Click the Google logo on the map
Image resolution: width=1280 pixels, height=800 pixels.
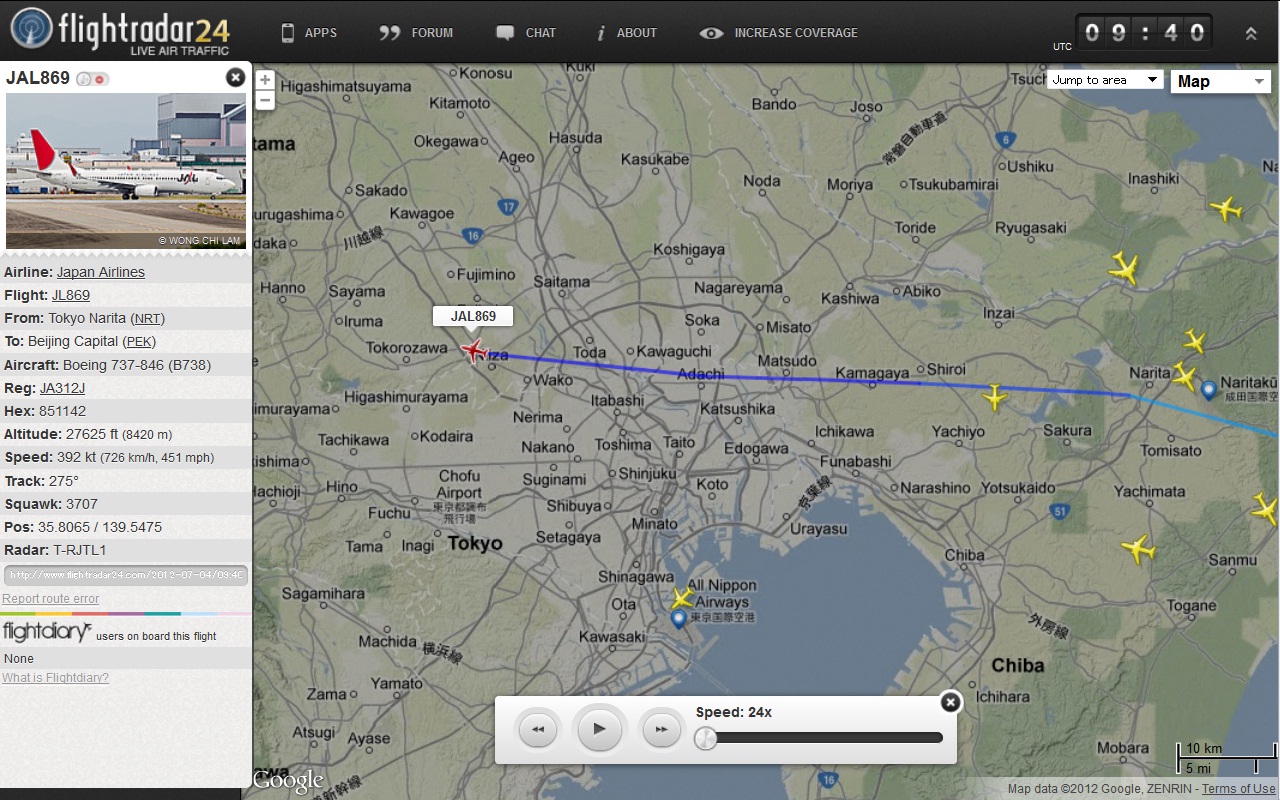288,779
